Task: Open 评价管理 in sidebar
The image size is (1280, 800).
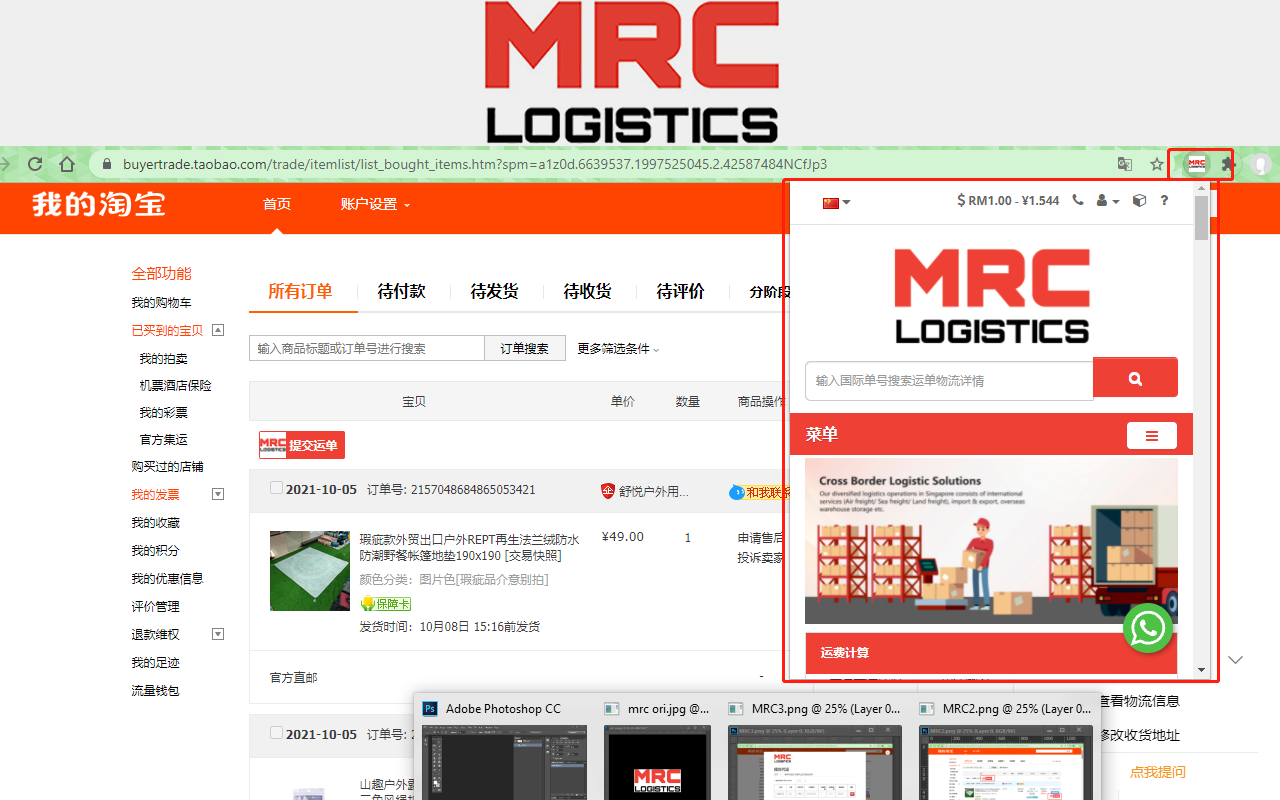Action: (155, 606)
